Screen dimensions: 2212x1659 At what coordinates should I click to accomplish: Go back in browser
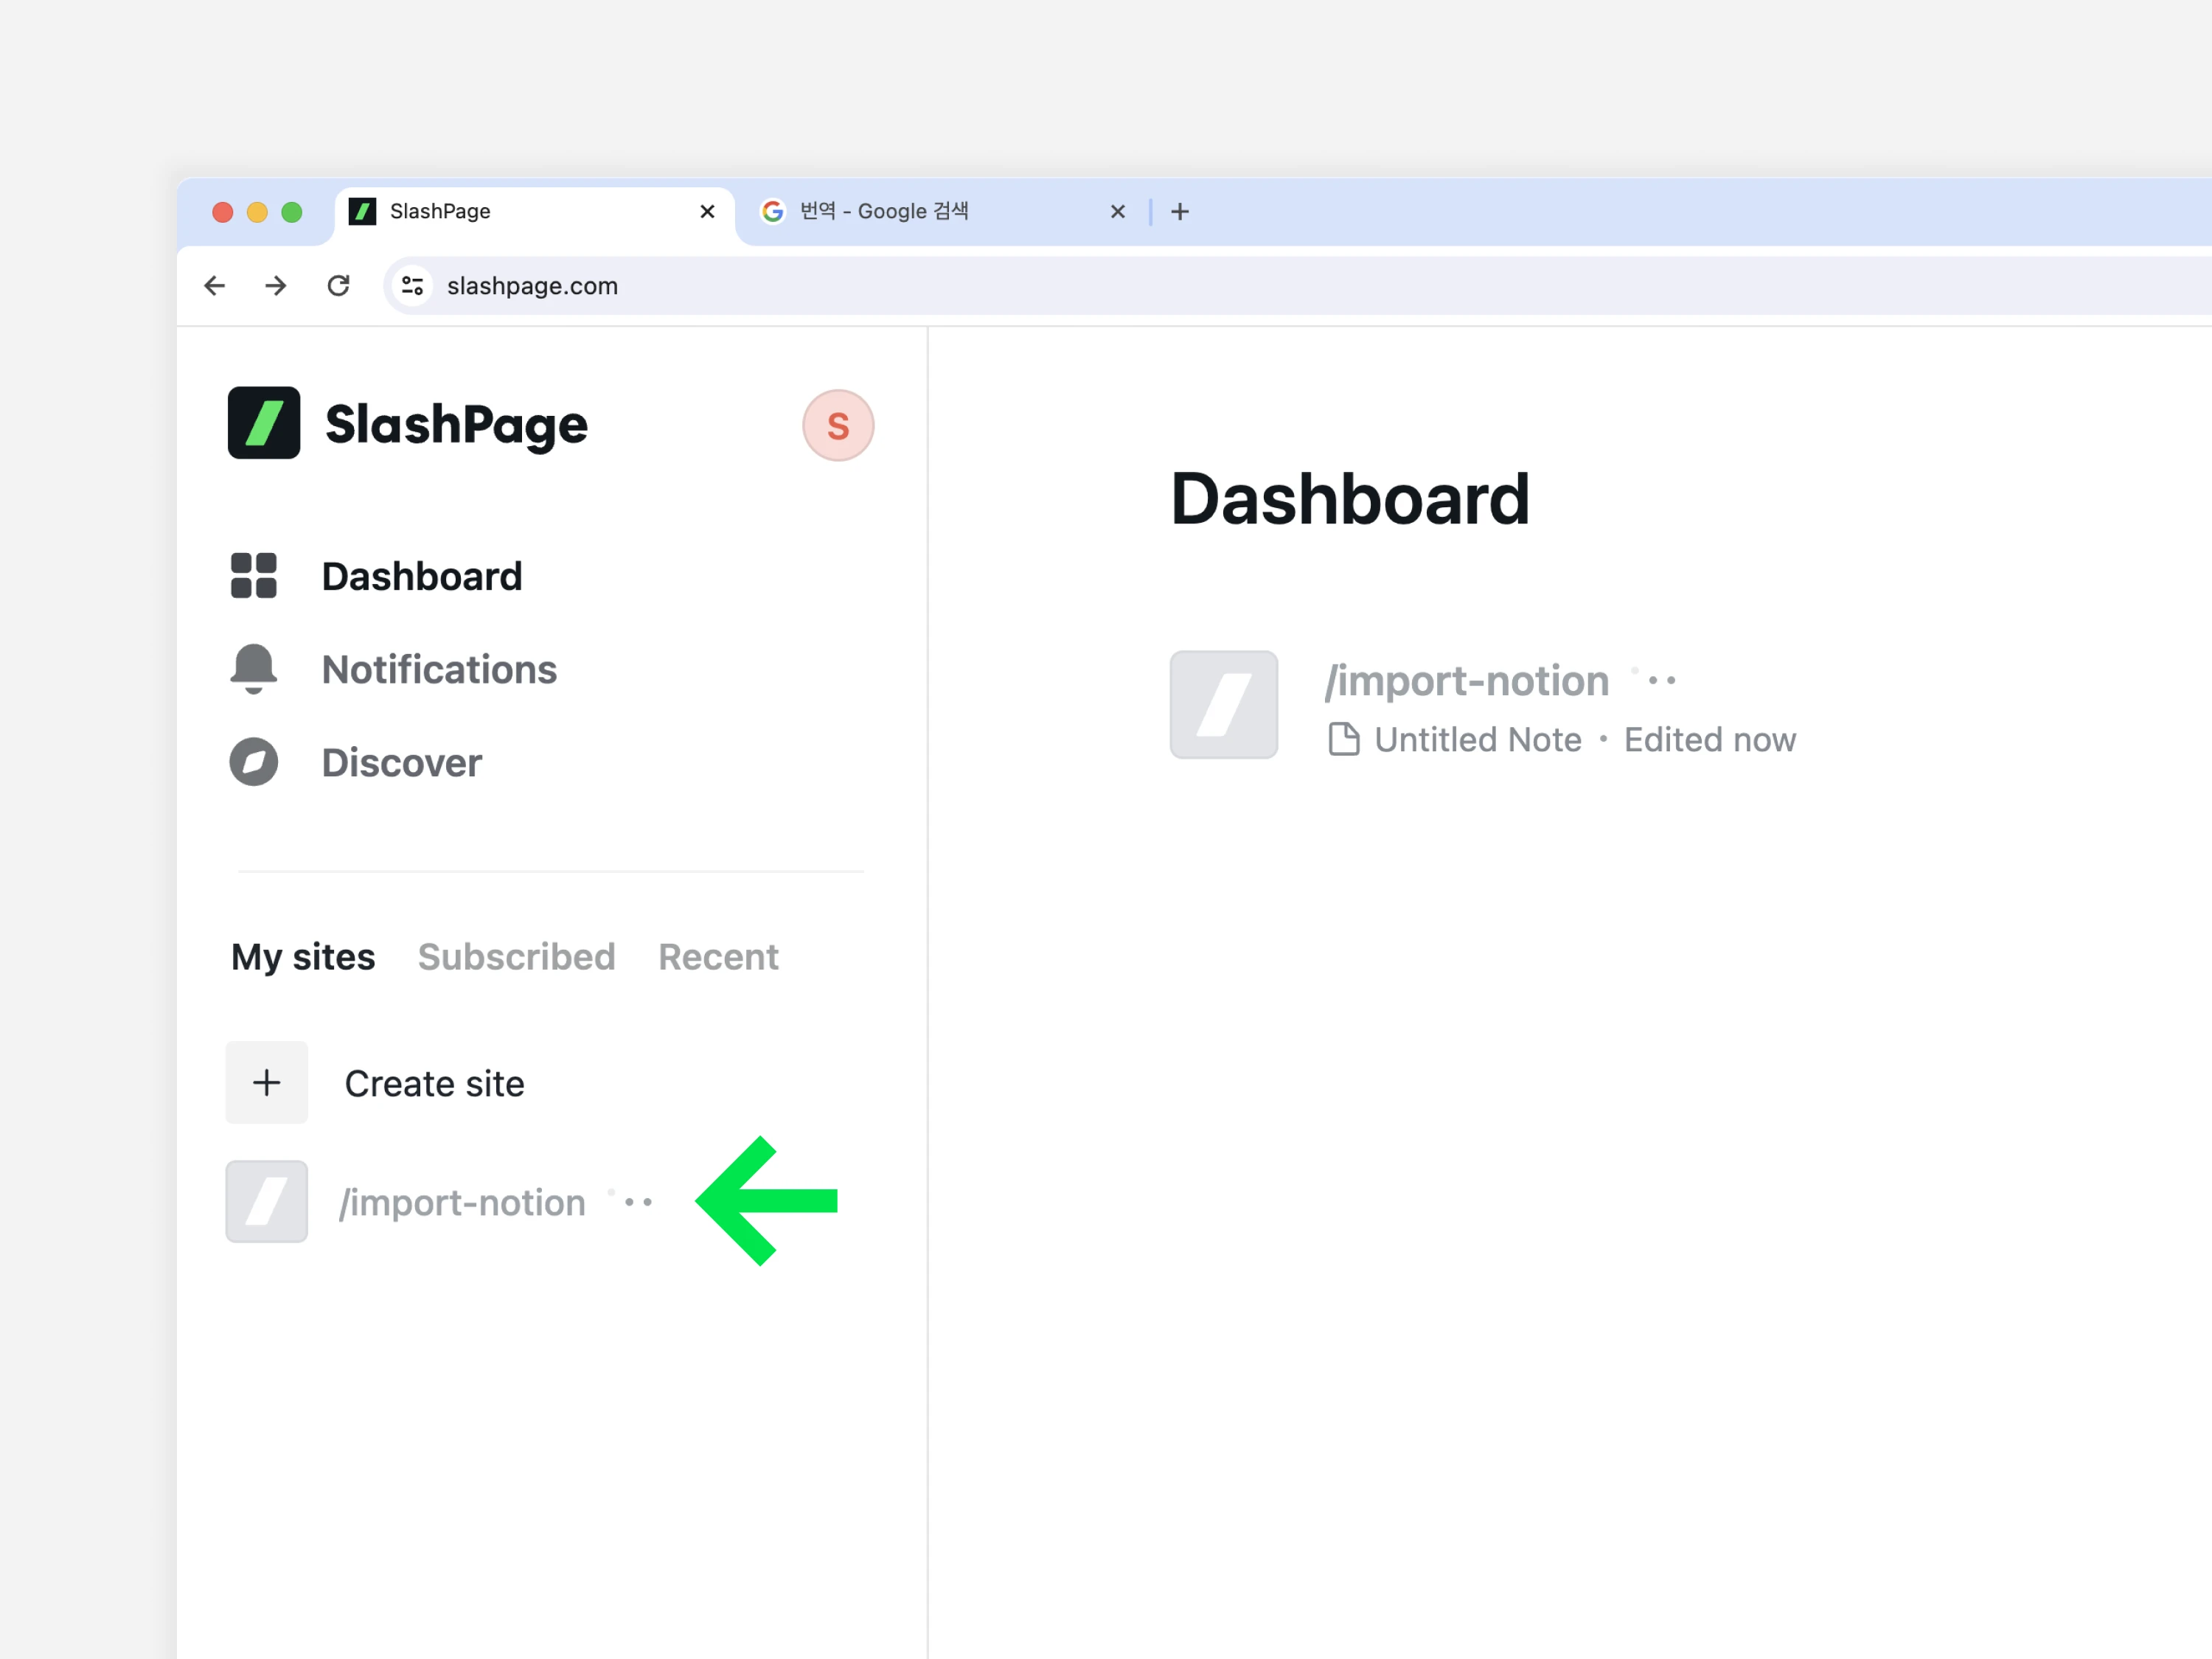coord(215,286)
